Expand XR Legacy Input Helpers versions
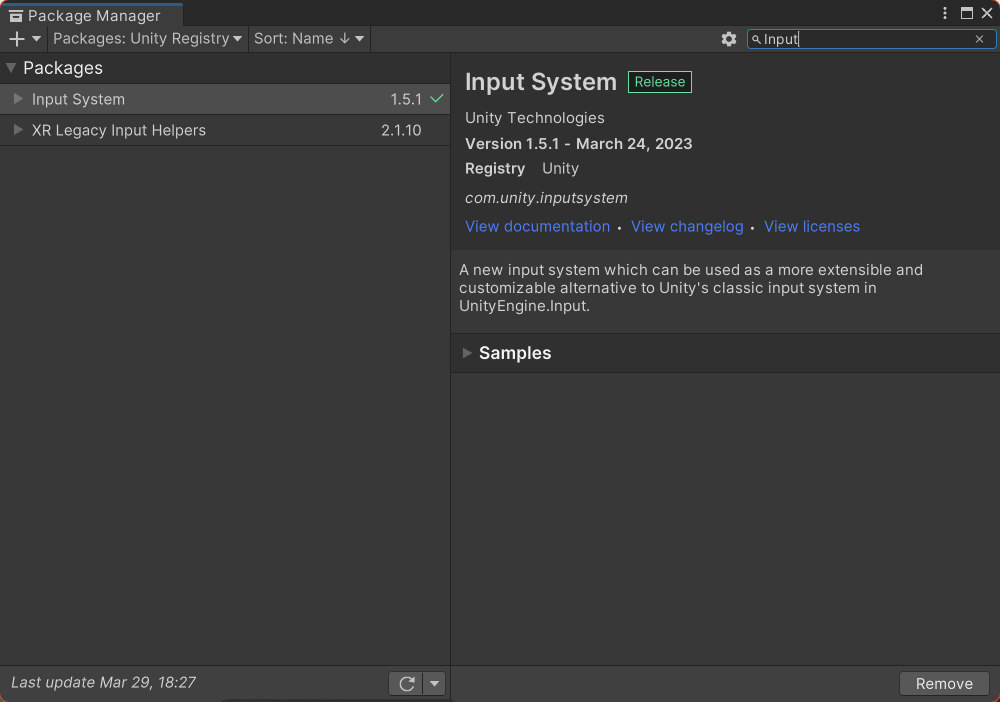1000x702 pixels. (x=18, y=130)
